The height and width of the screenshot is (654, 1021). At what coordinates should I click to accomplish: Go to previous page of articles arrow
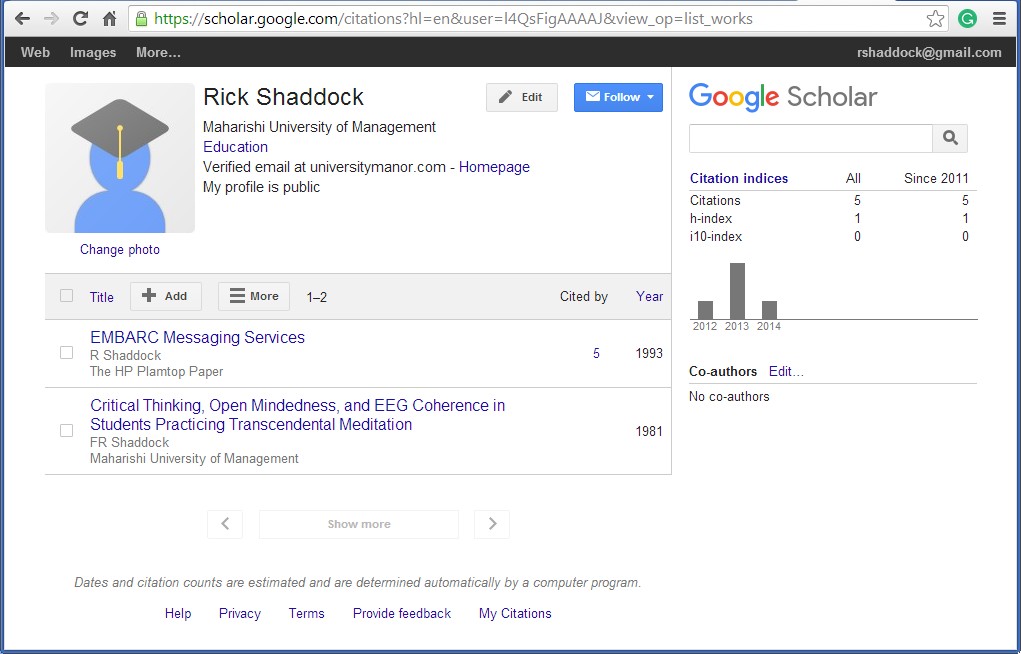225,524
